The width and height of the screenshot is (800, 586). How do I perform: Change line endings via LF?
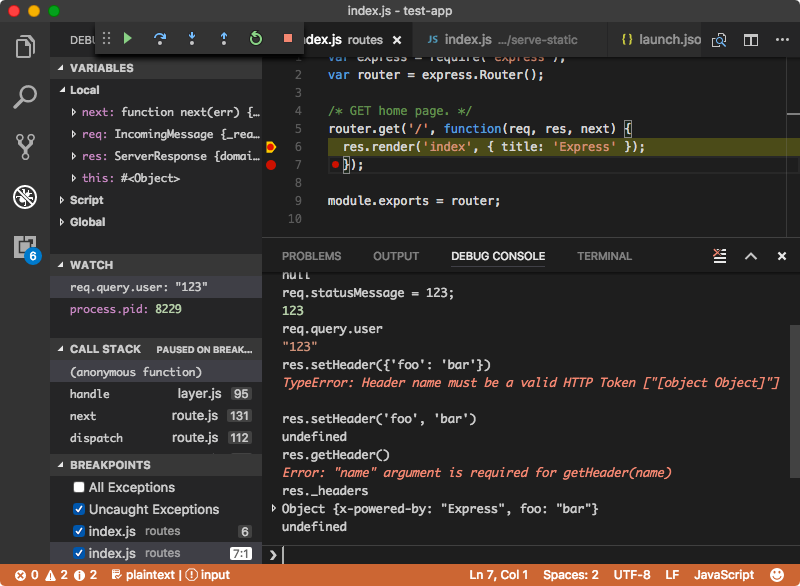(672, 575)
